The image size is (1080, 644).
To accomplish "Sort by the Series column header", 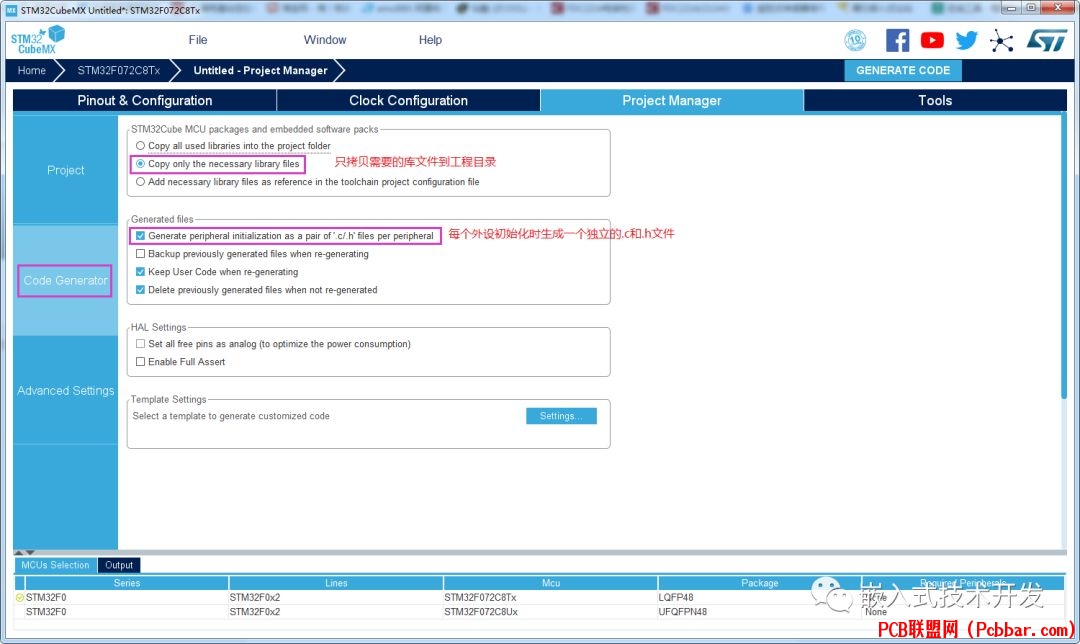I will click(127, 583).
